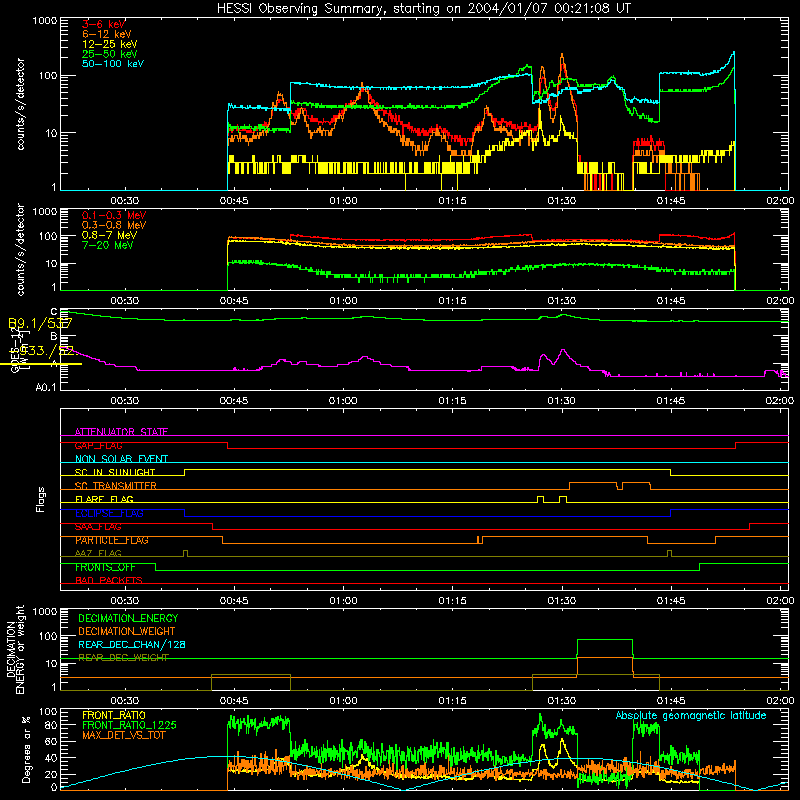
Task: Select the DECIMATION_ENERGY legend label
Action: (128, 618)
